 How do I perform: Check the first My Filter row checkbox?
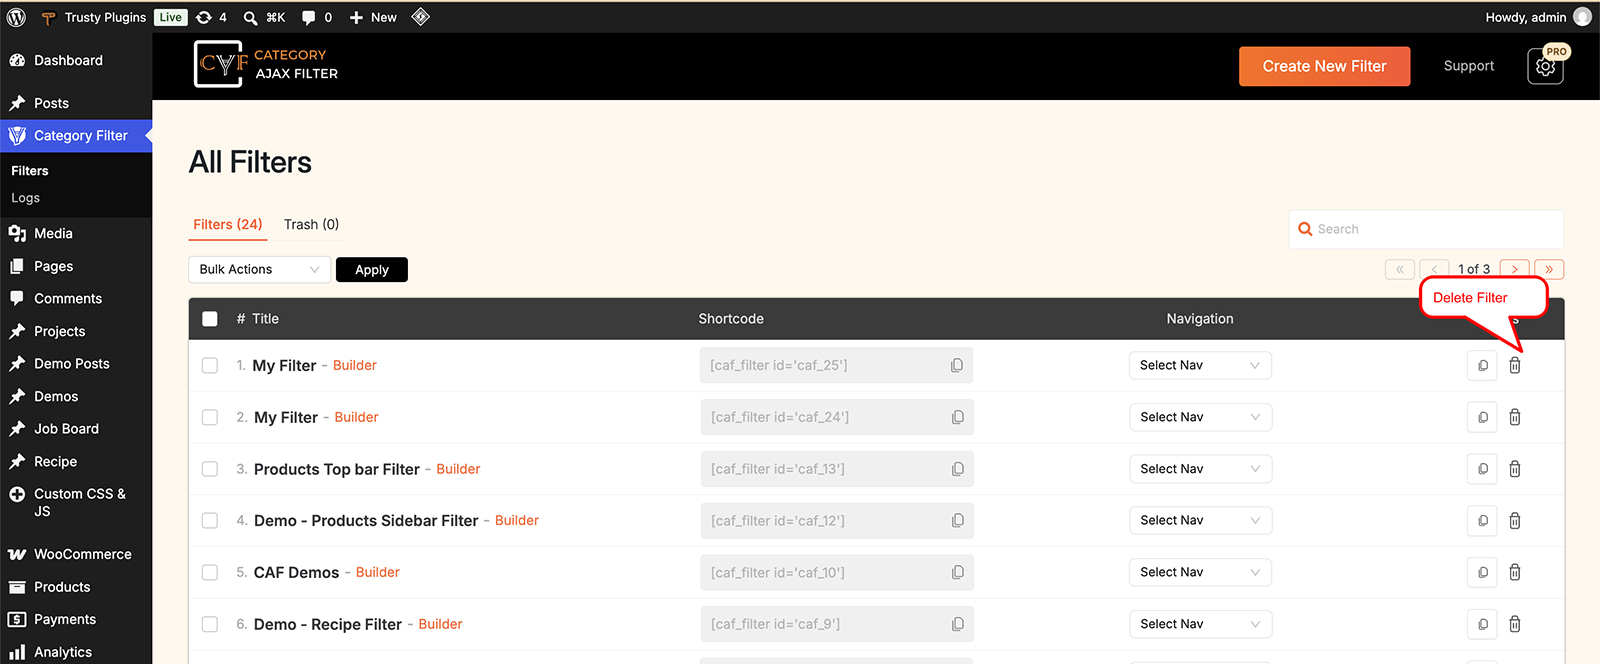210,365
